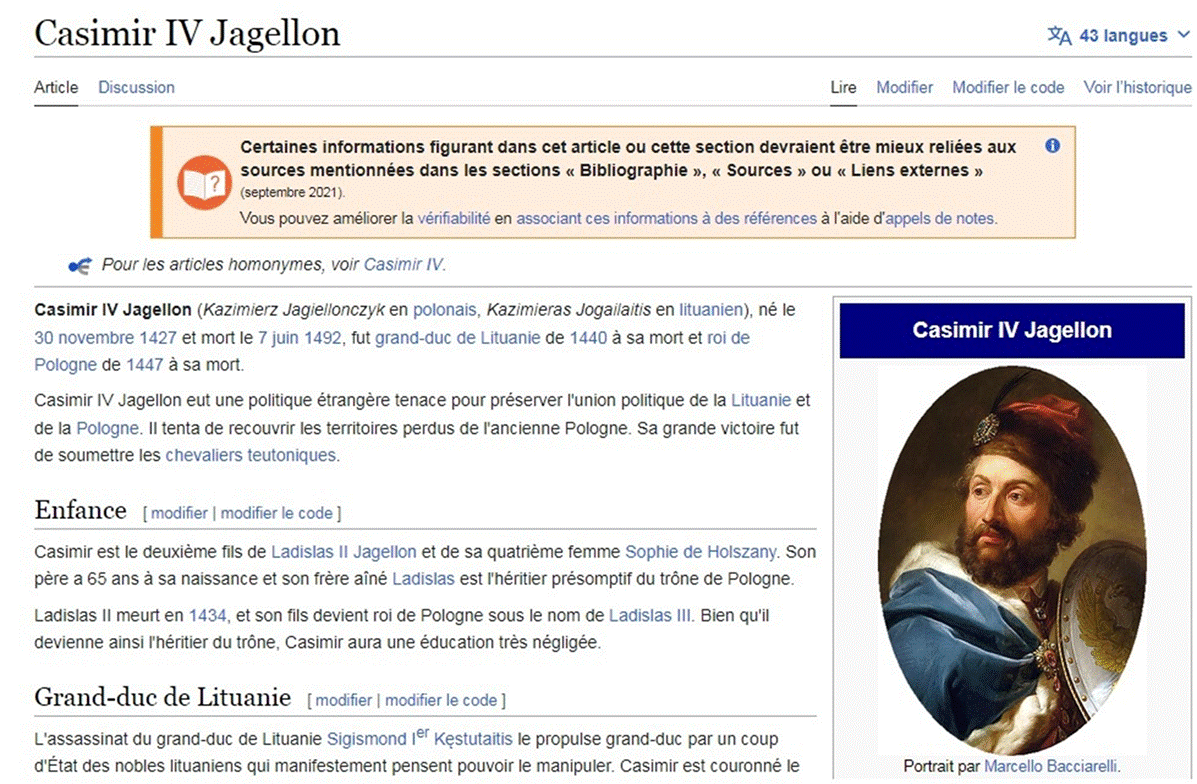The width and height of the screenshot is (1197, 784).
Task: Click modifier le code next to Grand-duc de Lituanie
Action: click(x=440, y=700)
